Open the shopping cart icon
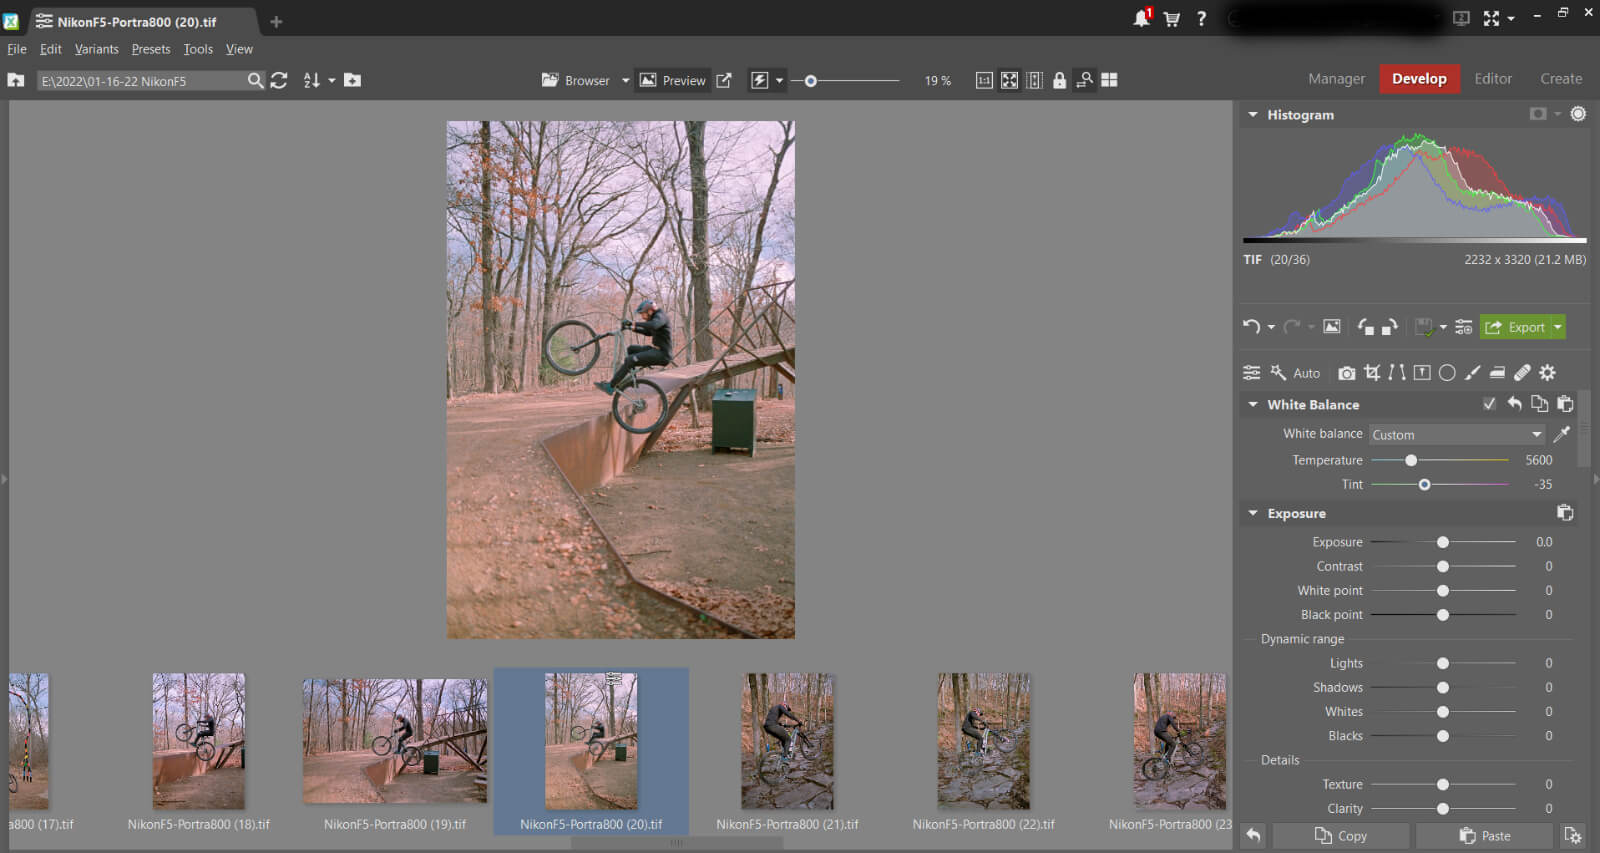Screen dimensions: 1600x853 1171,19
